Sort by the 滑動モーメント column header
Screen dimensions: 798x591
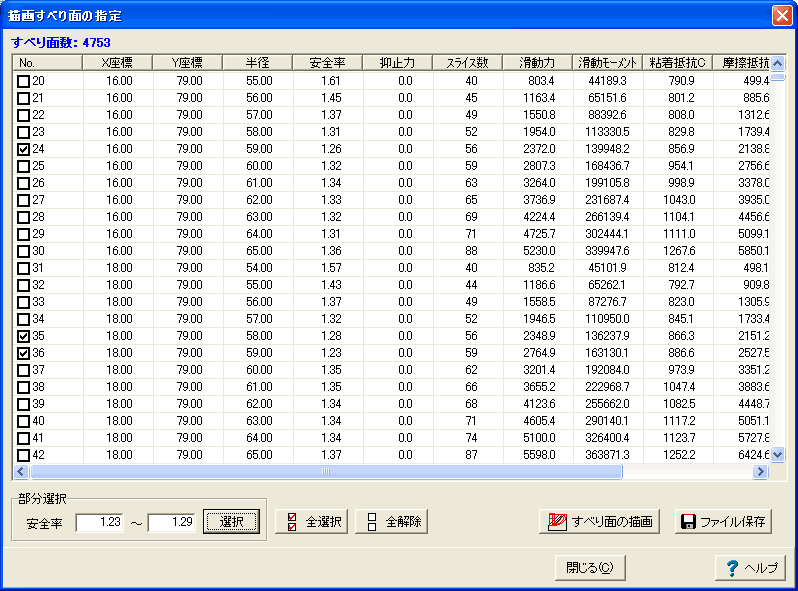click(607, 63)
